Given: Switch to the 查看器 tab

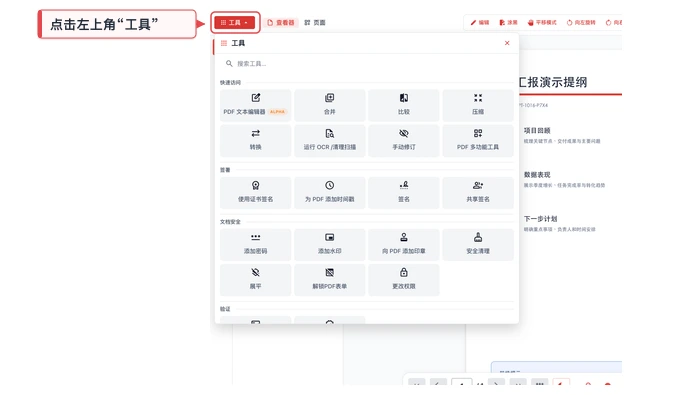Looking at the screenshot, I should pyautogui.click(x=280, y=22).
